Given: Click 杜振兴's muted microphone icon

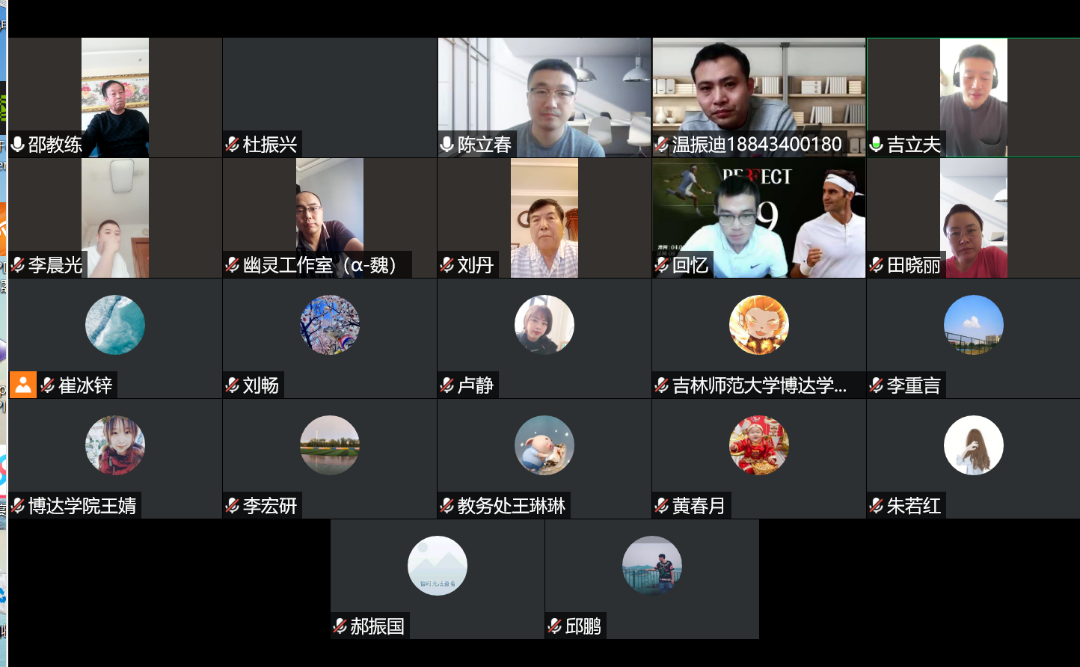Looking at the screenshot, I should (233, 144).
